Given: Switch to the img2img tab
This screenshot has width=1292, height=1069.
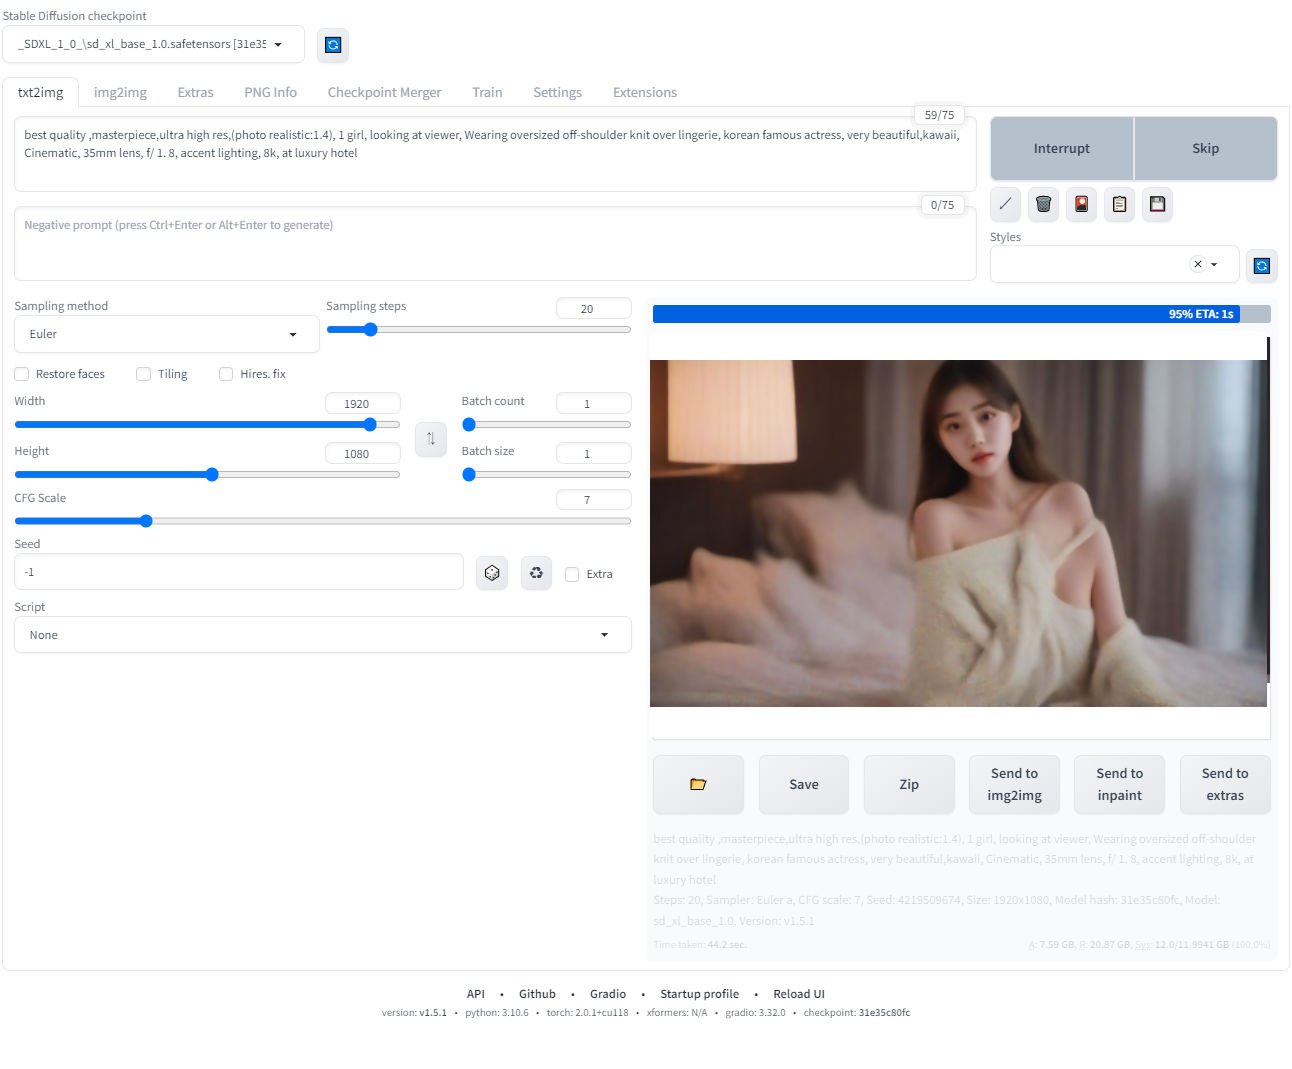Looking at the screenshot, I should click(120, 92).
